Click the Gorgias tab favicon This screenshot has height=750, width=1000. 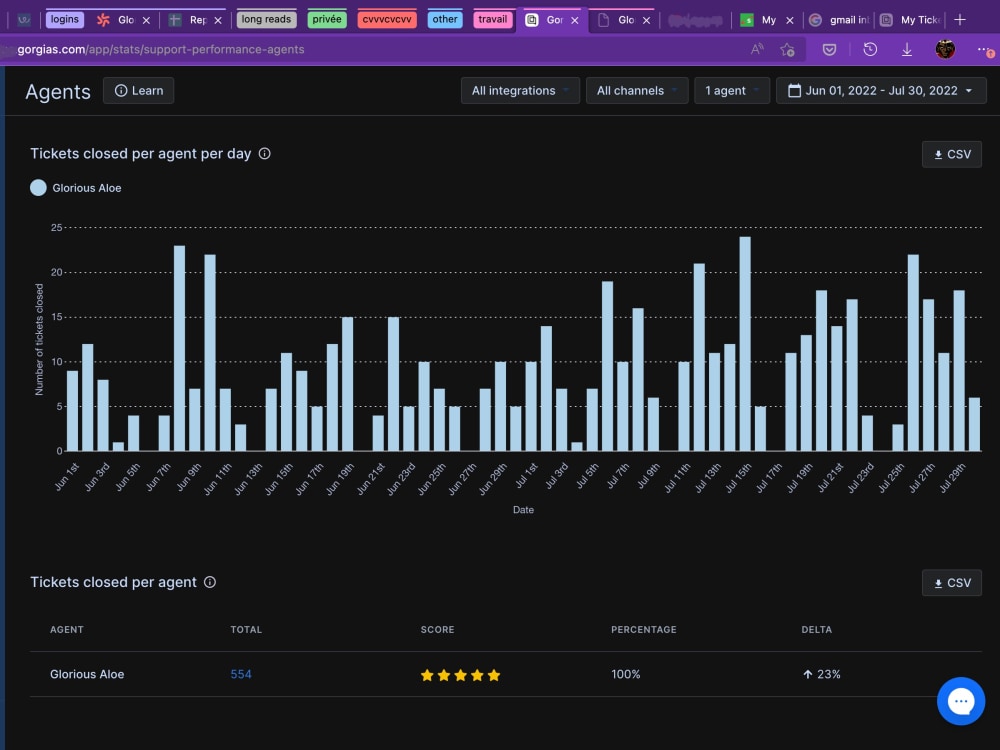coord(531,20)
